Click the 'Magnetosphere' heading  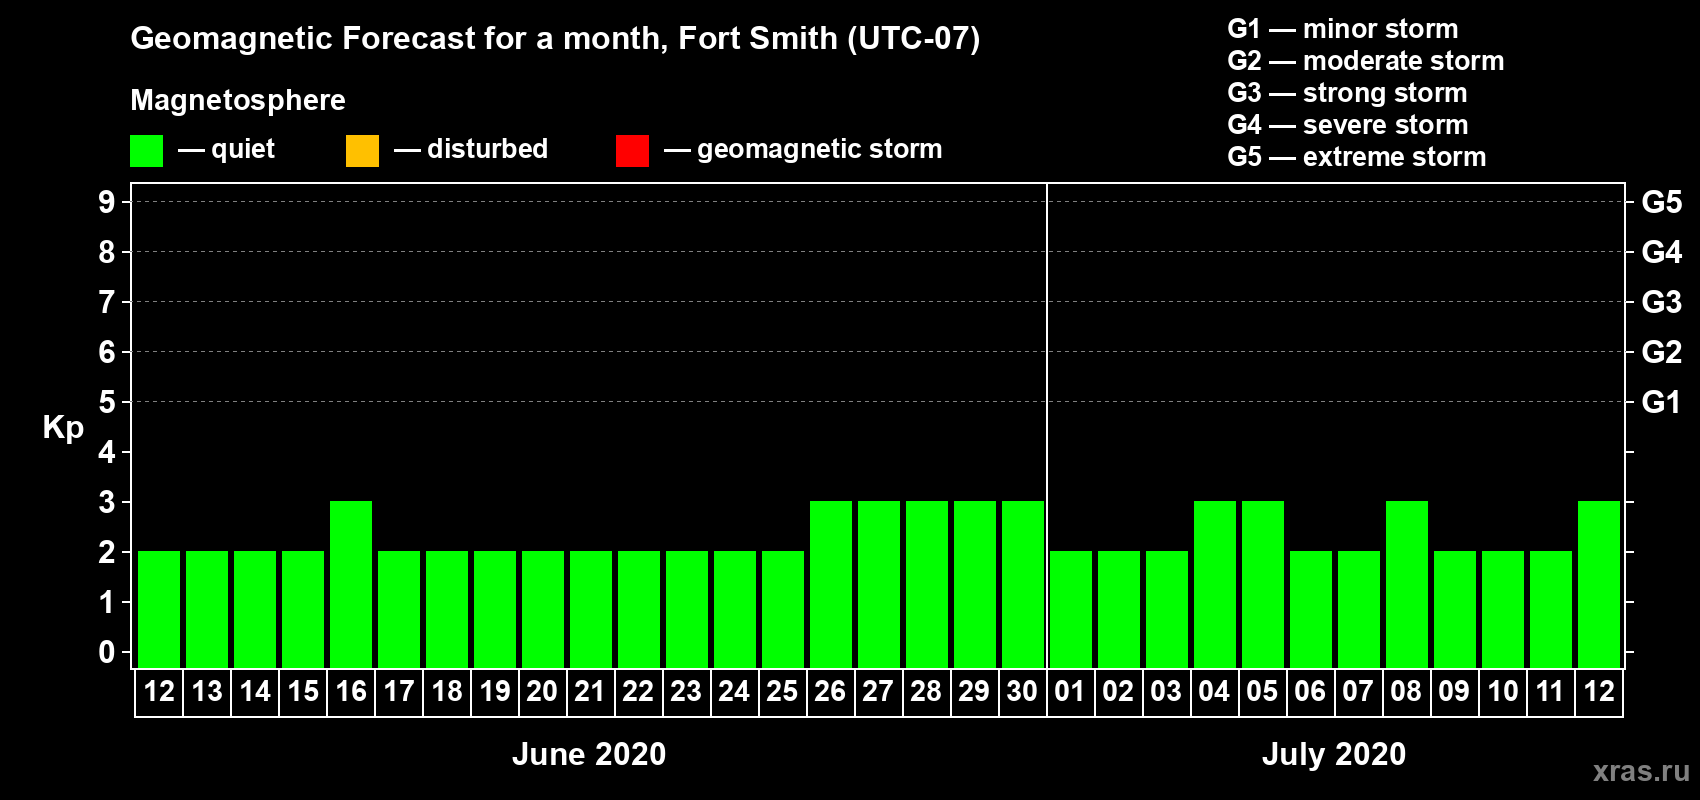pyautogui.click(x=238, y=100)
